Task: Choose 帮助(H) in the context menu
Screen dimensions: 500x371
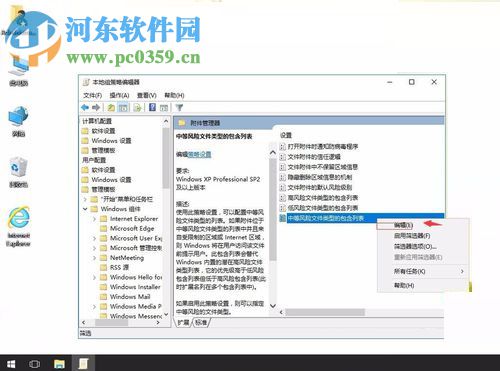Action: coord(404,285)
